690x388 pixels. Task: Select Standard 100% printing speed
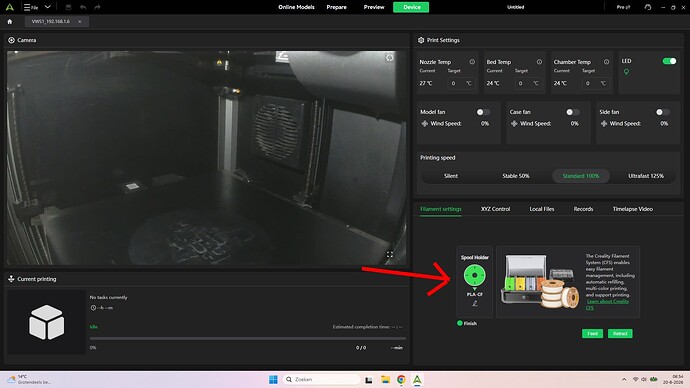(x=581, y=176)
